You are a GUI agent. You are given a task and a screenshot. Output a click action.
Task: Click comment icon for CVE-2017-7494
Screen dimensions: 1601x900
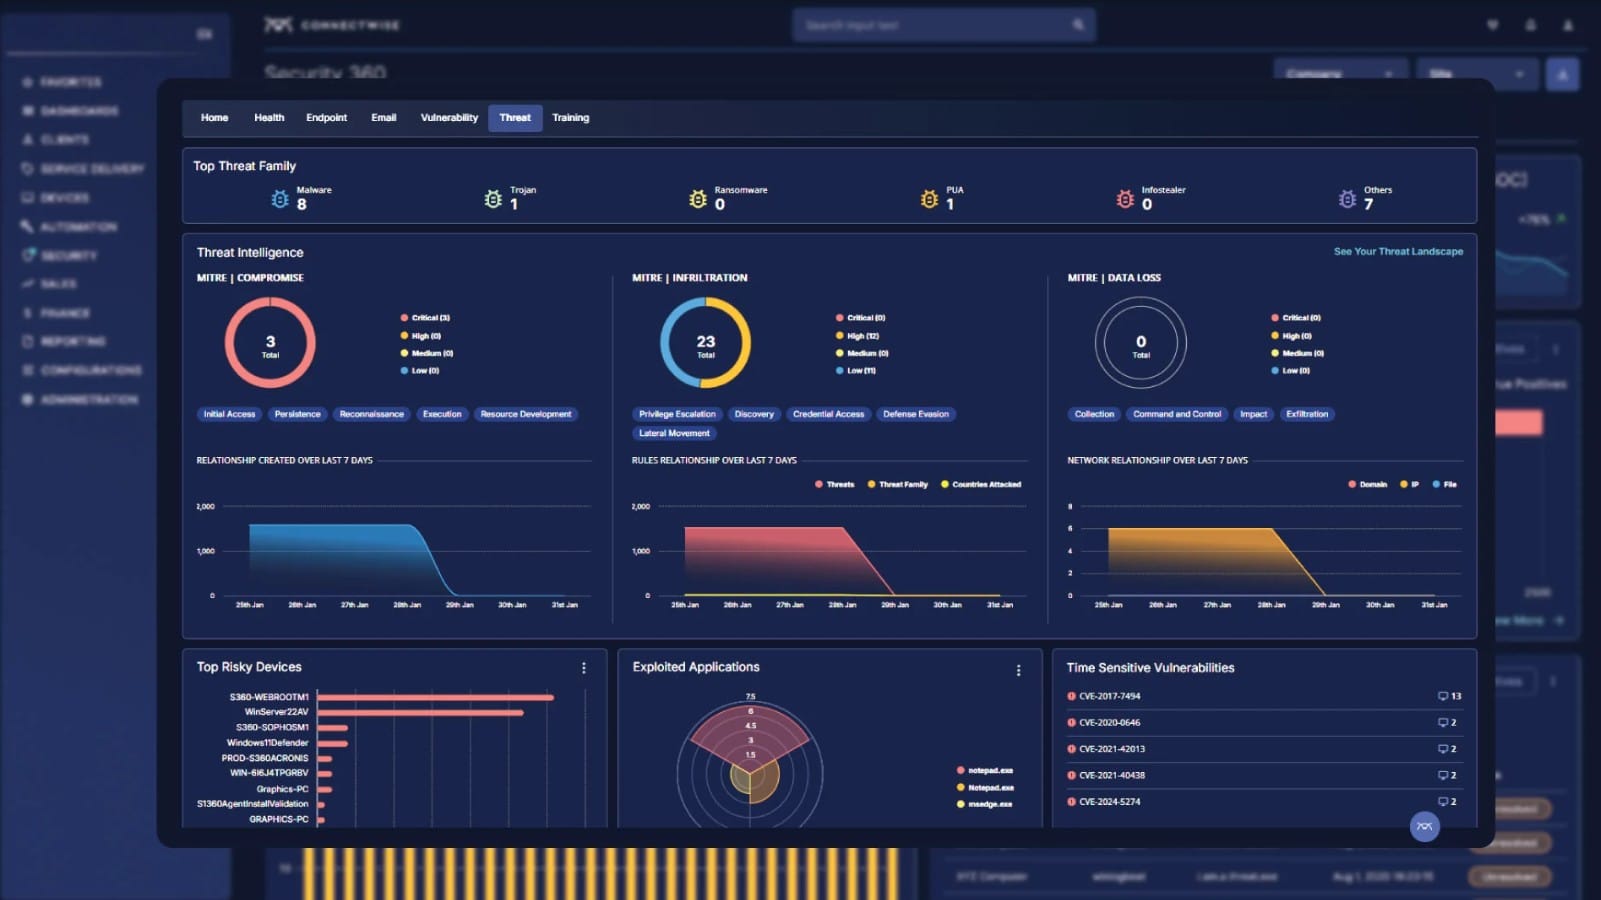pos(1442,696)
